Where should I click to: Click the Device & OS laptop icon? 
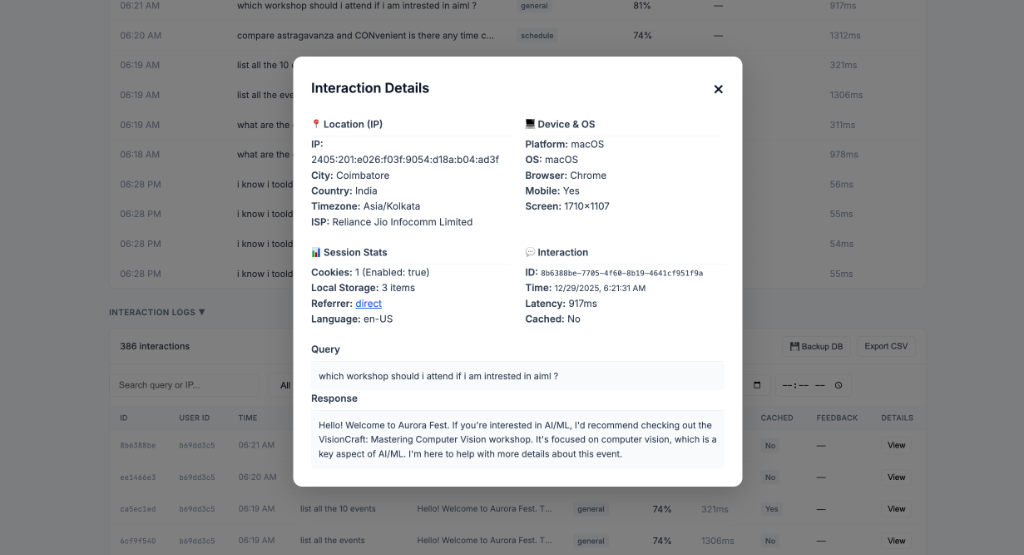tap(530, 124)
